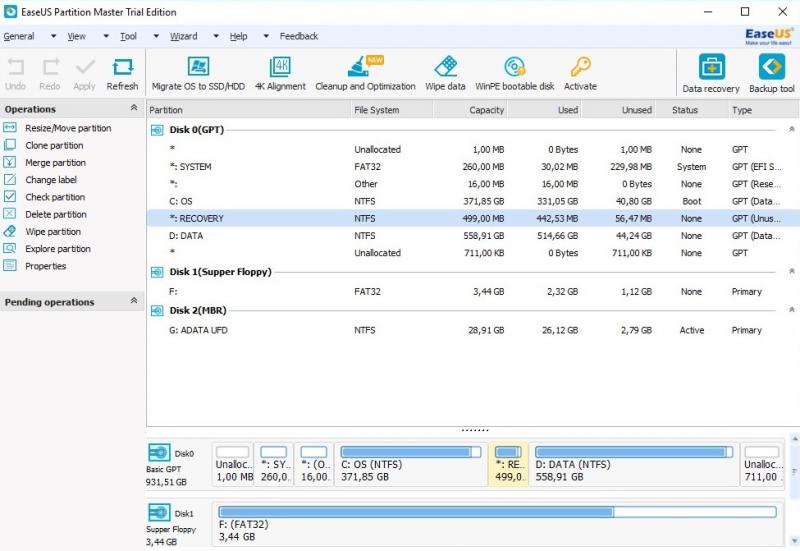Click the disk map scrollbar up arrow
800x551 pixels.
pos(794,439)
